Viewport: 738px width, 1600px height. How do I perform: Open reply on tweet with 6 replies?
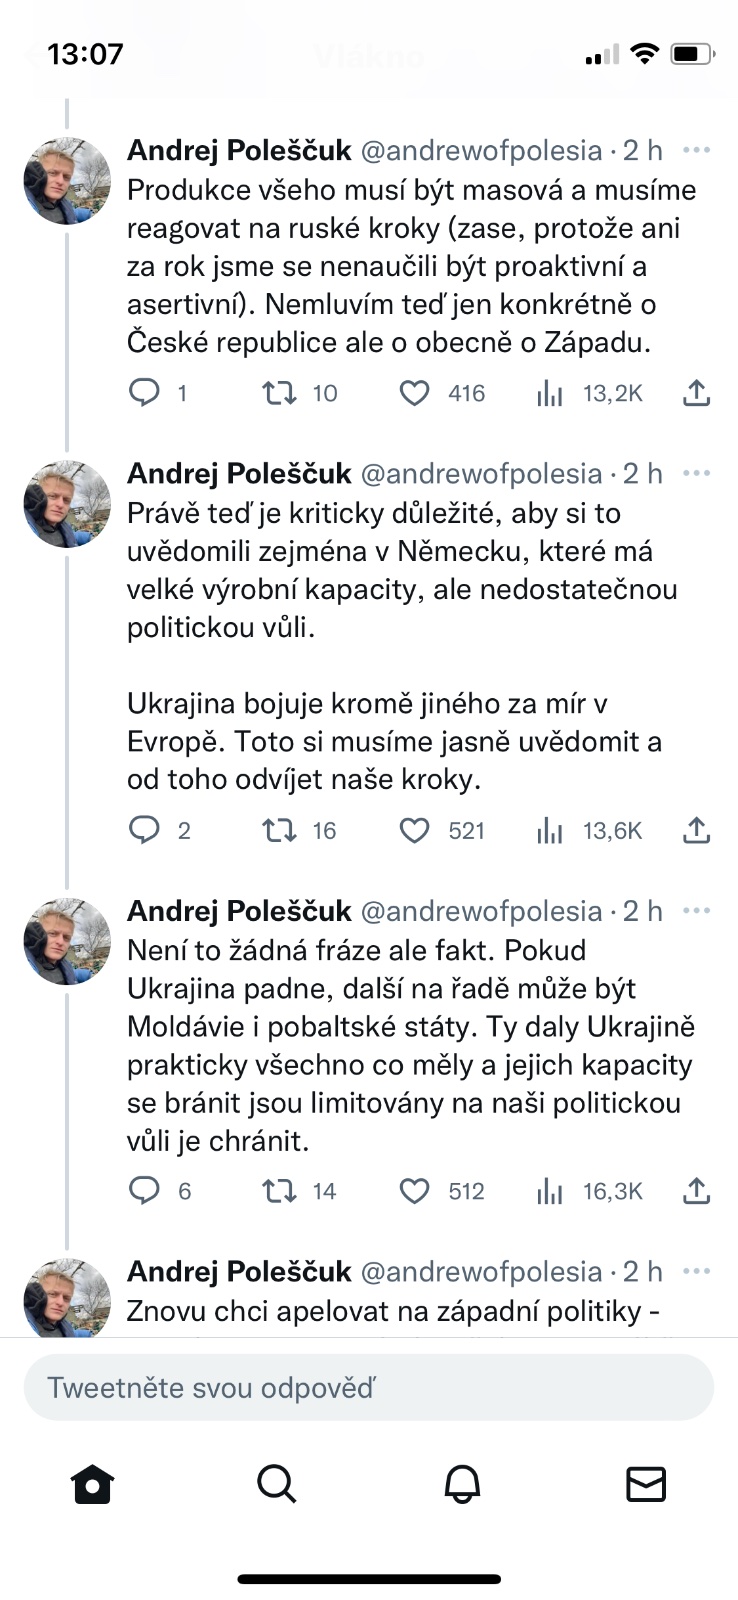coord(145,1191)
